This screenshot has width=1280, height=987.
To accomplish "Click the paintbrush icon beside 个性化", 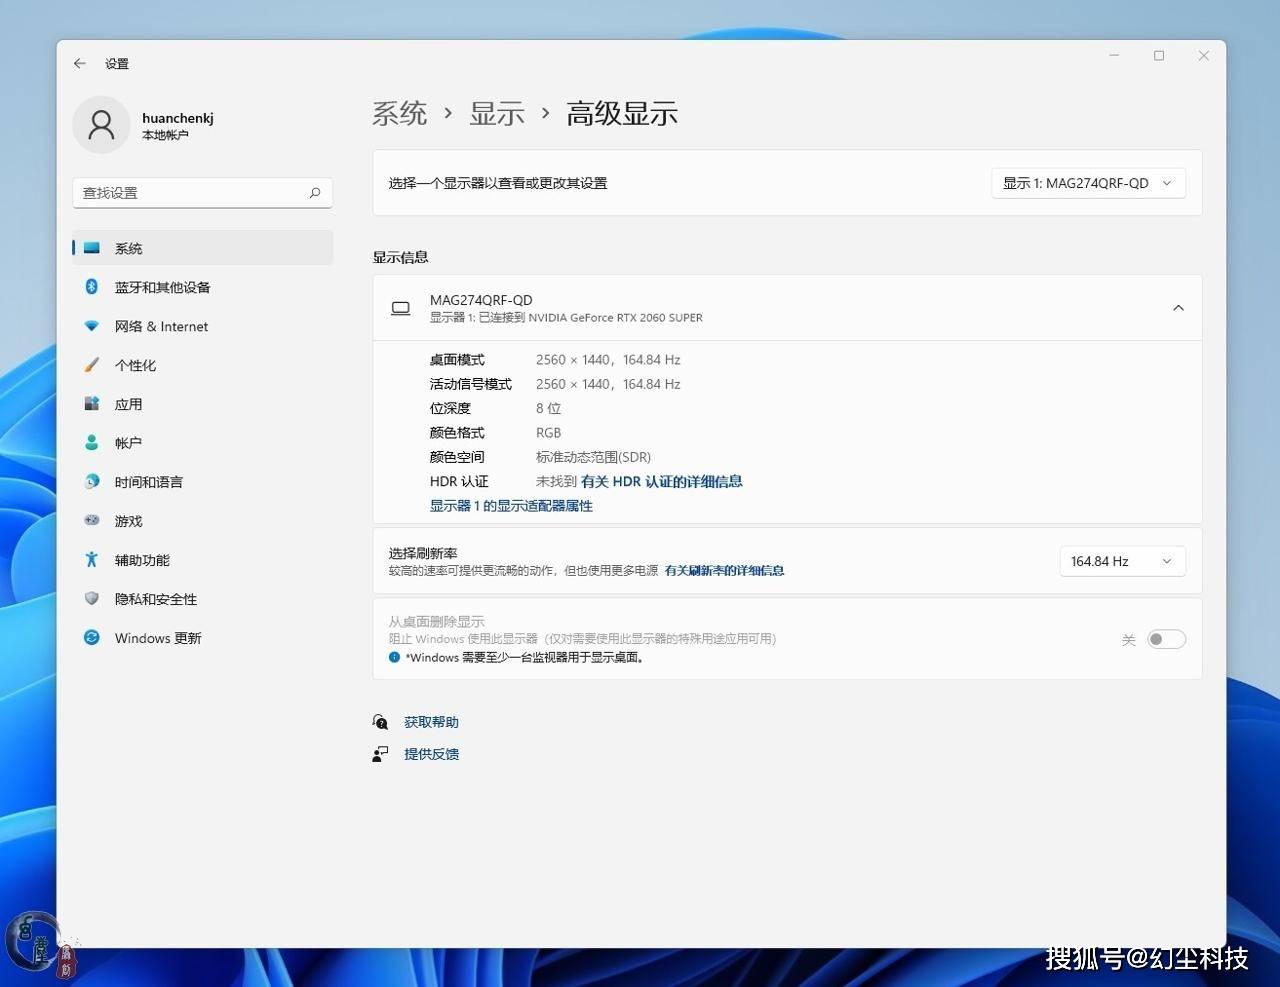I will pos(92,365).
